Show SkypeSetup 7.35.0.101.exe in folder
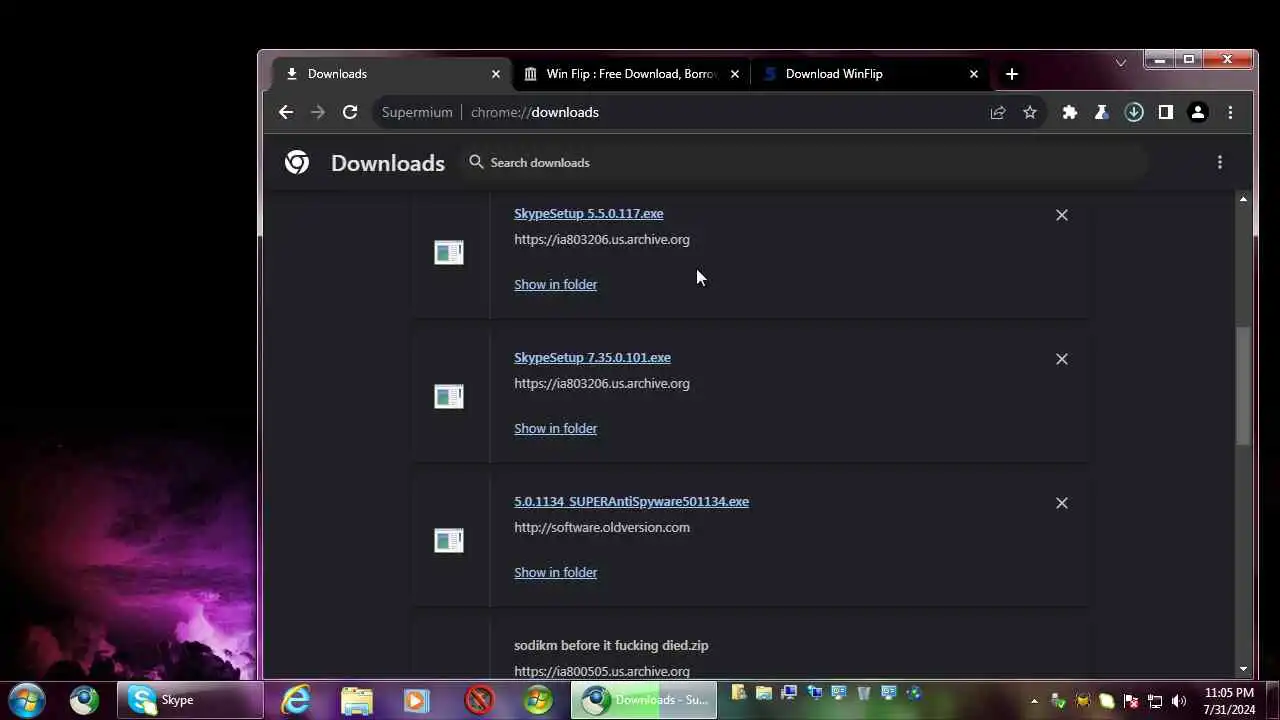This screenshot has width=1280, height=720. [x=555, y=428]
